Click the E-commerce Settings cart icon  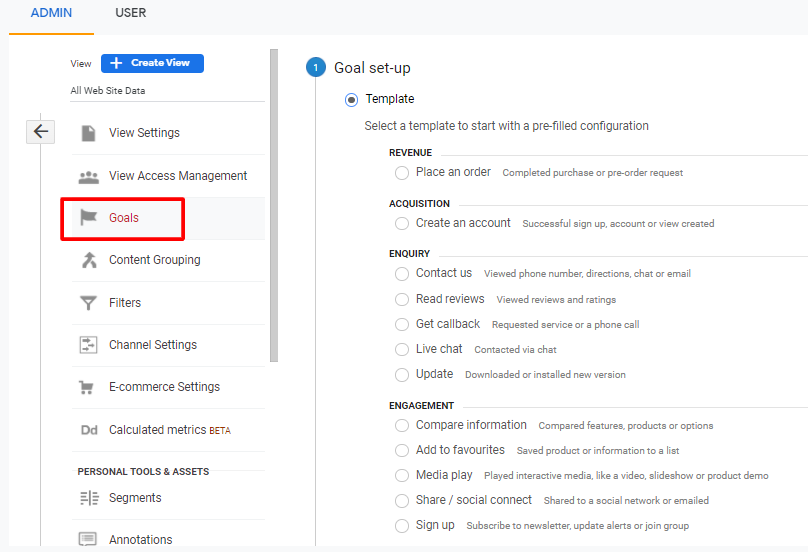(89, 387)
